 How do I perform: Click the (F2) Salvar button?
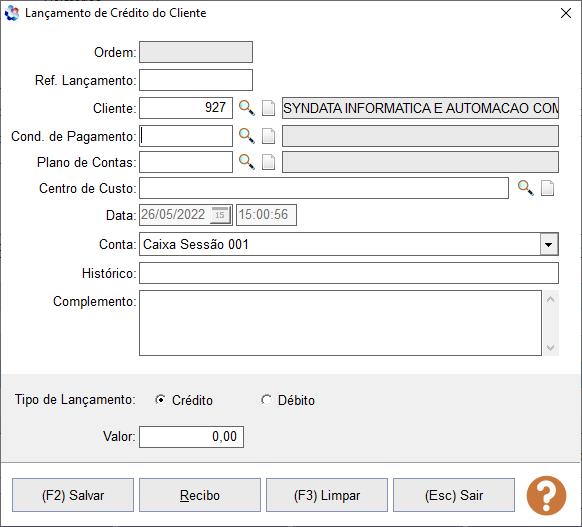(x=73, y=495)
